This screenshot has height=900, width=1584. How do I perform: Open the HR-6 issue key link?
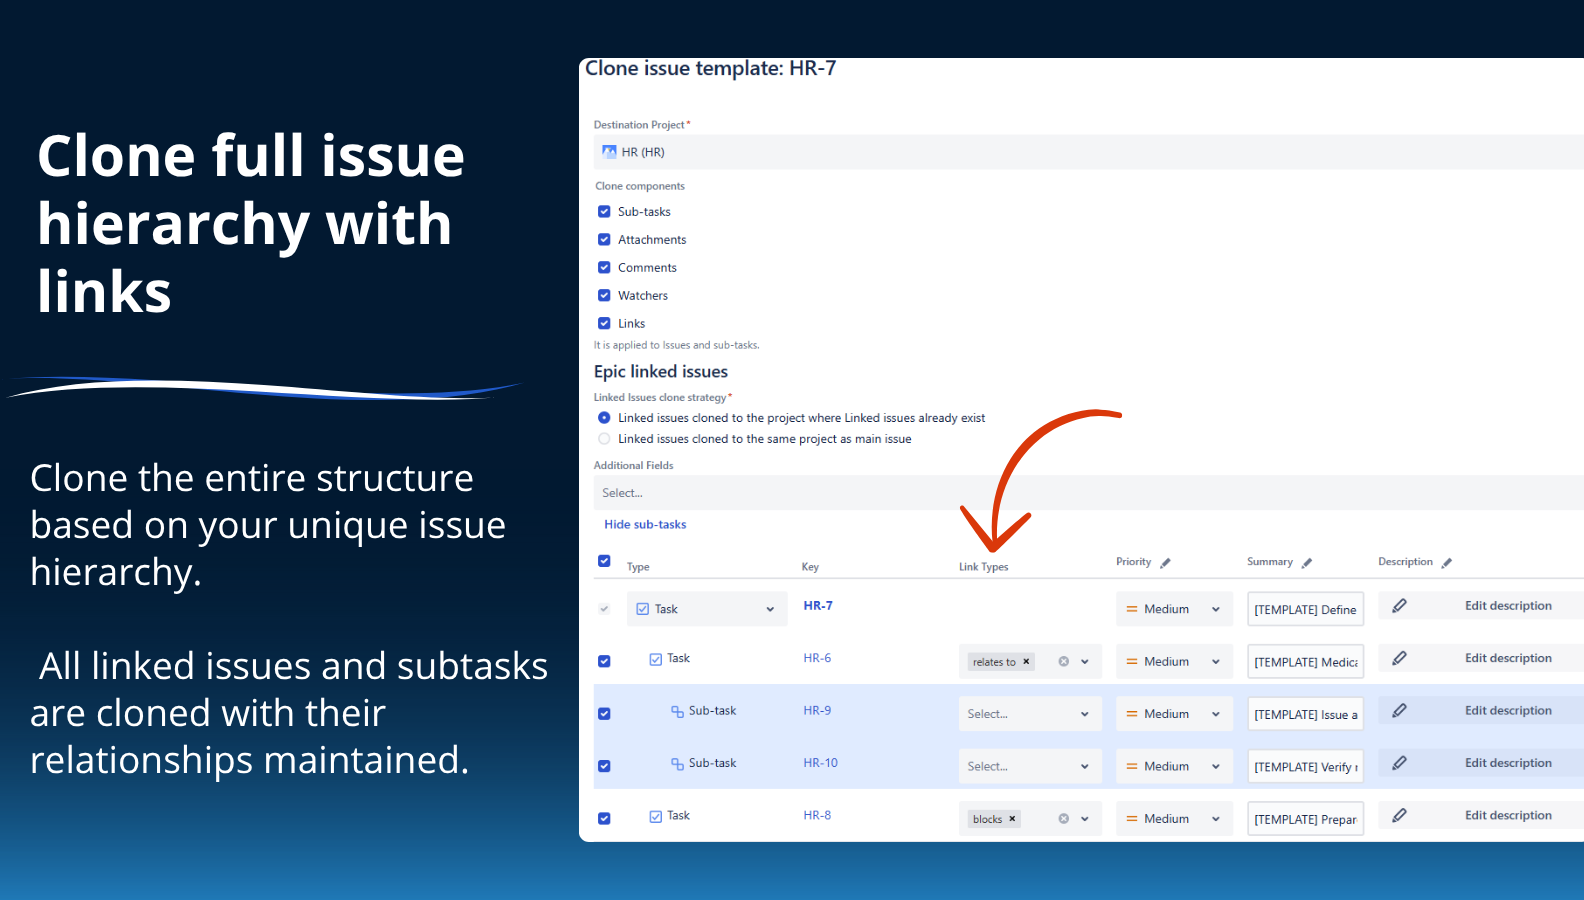tap(817, 658)
